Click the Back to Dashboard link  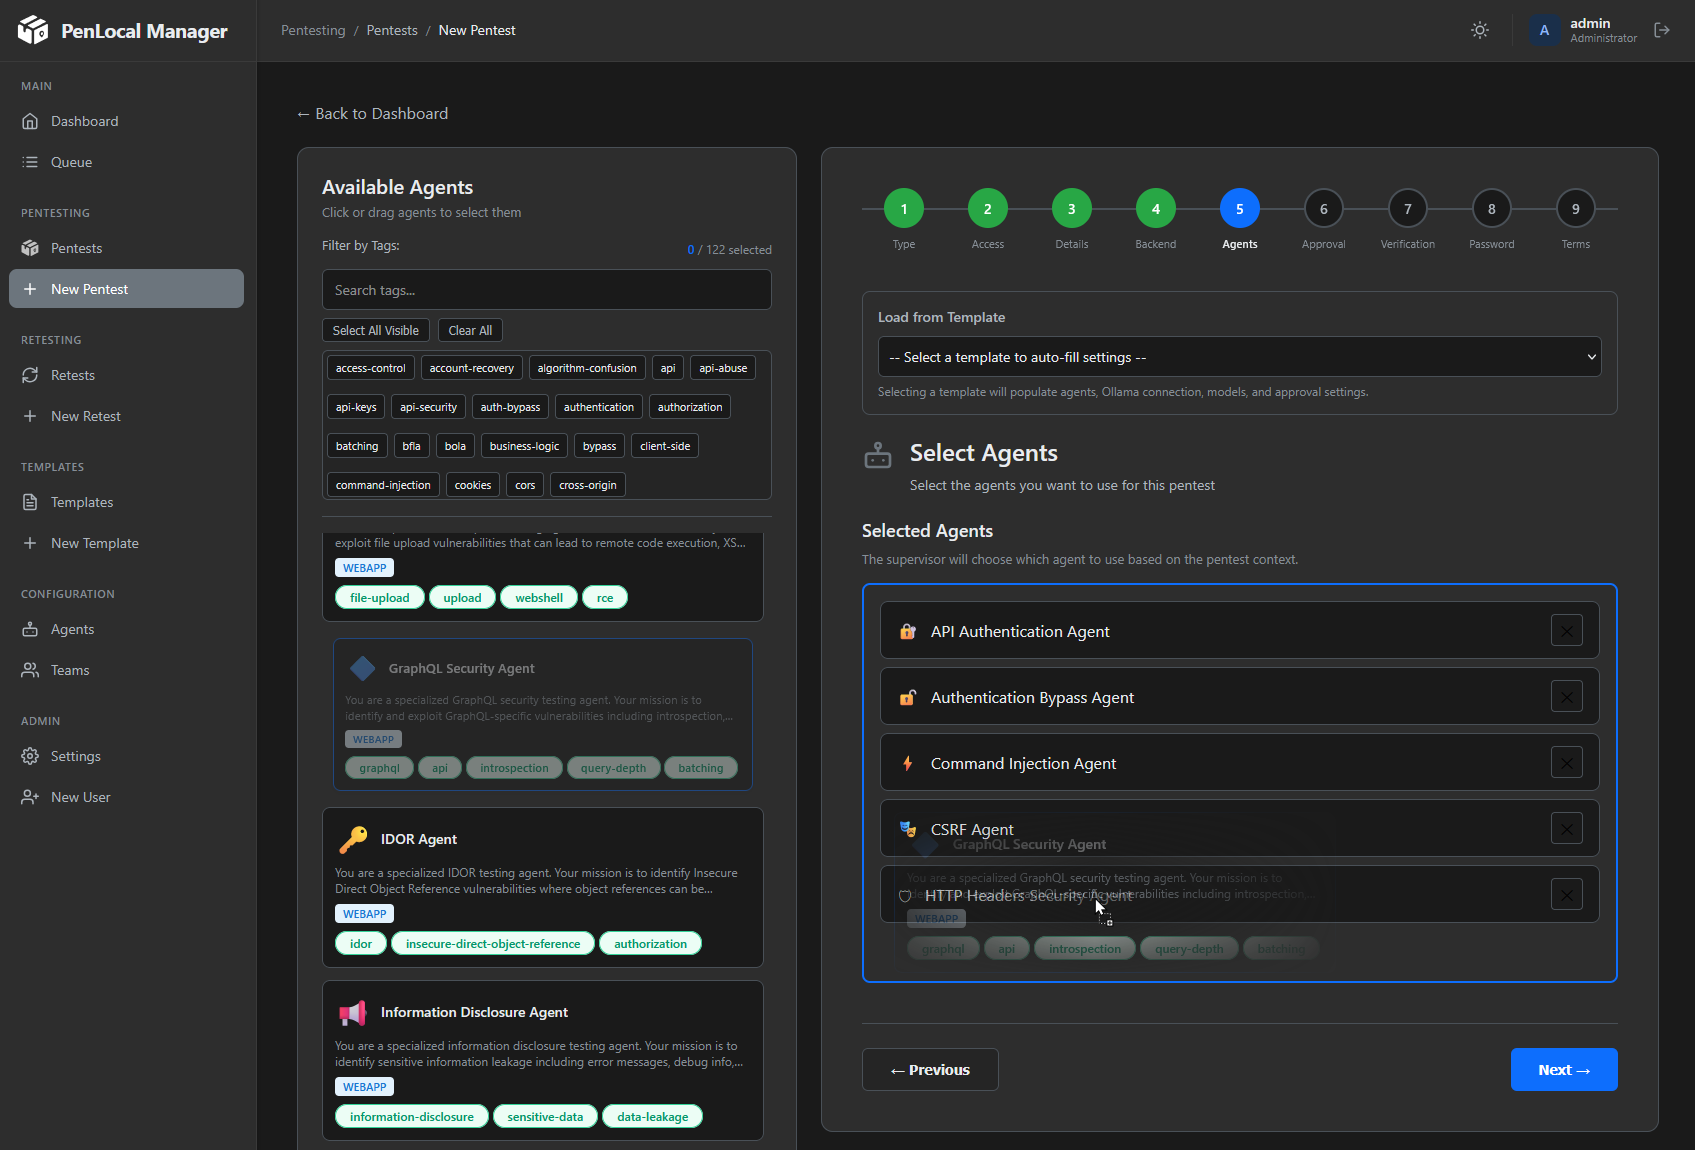coord(372,114)
